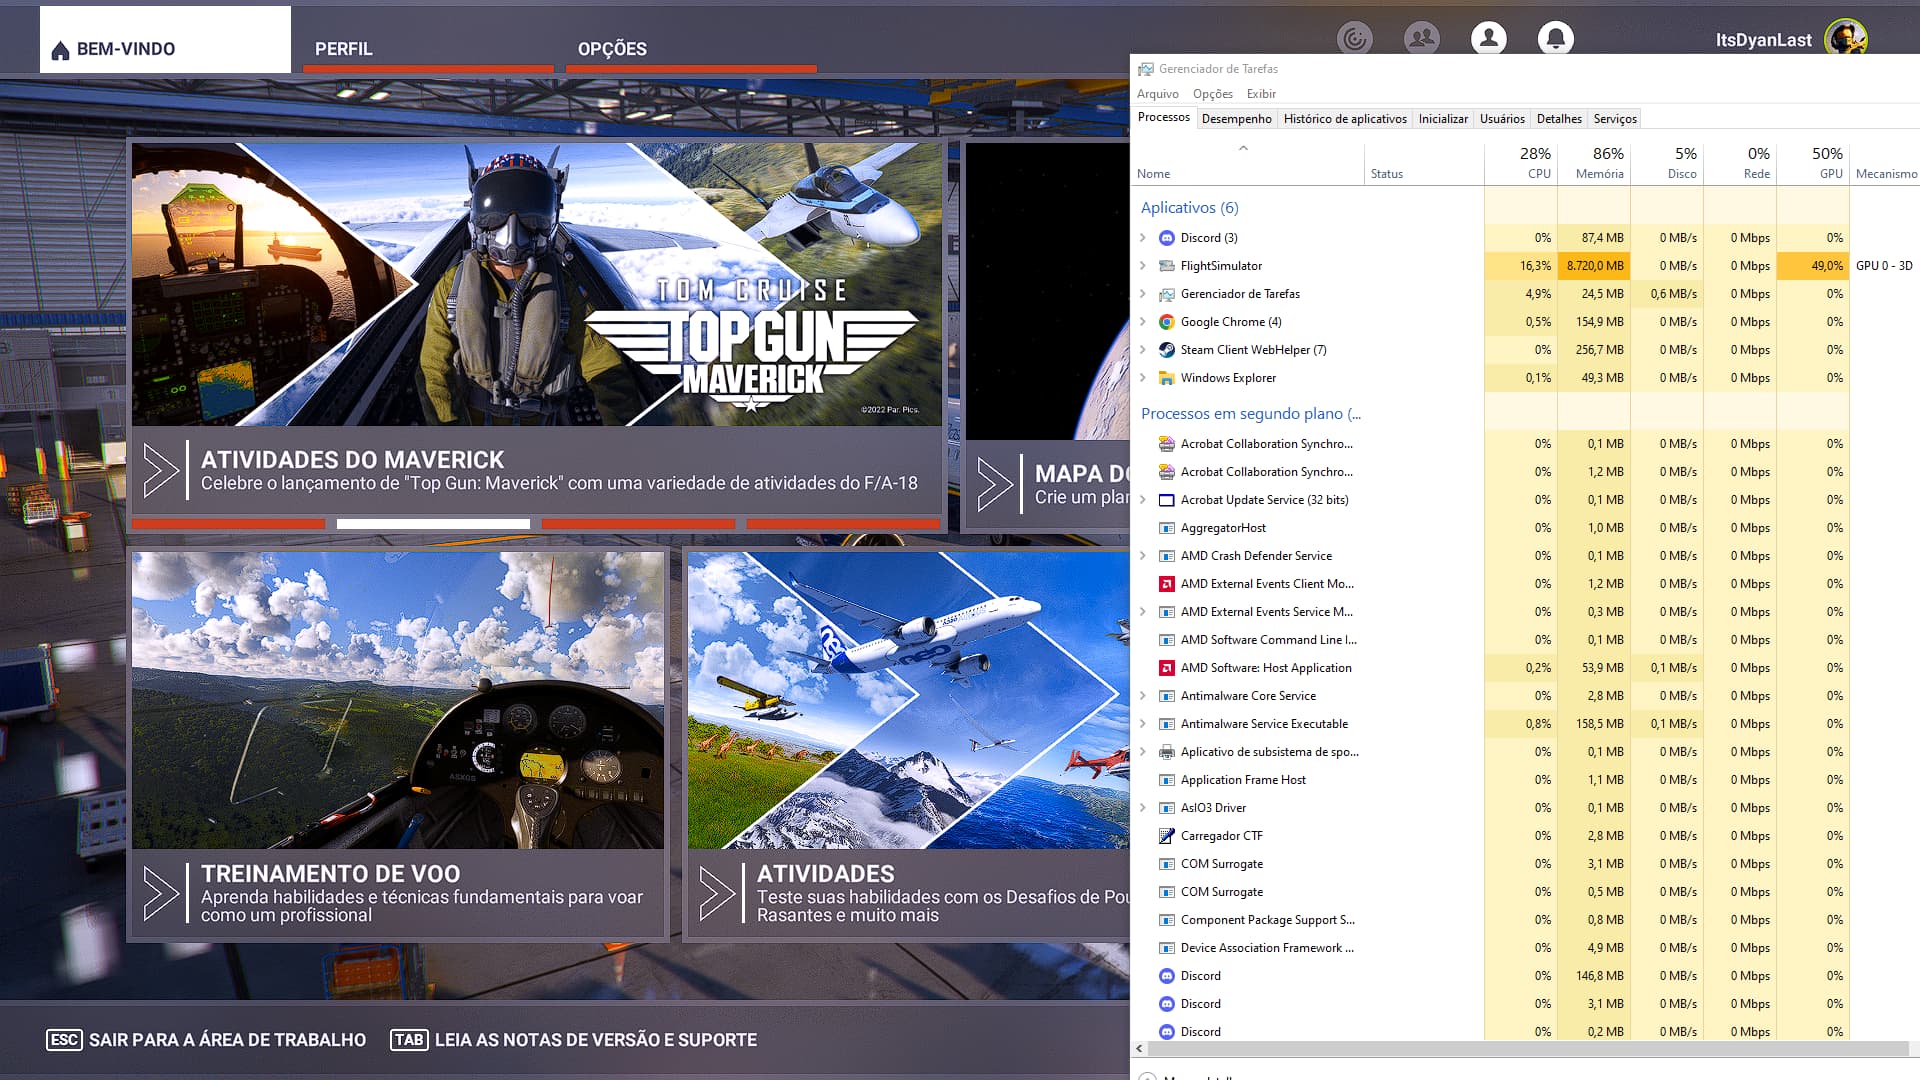Select the second carousel page indicator
Screen dimensions: 1920x1080
[x=433, y=524]
